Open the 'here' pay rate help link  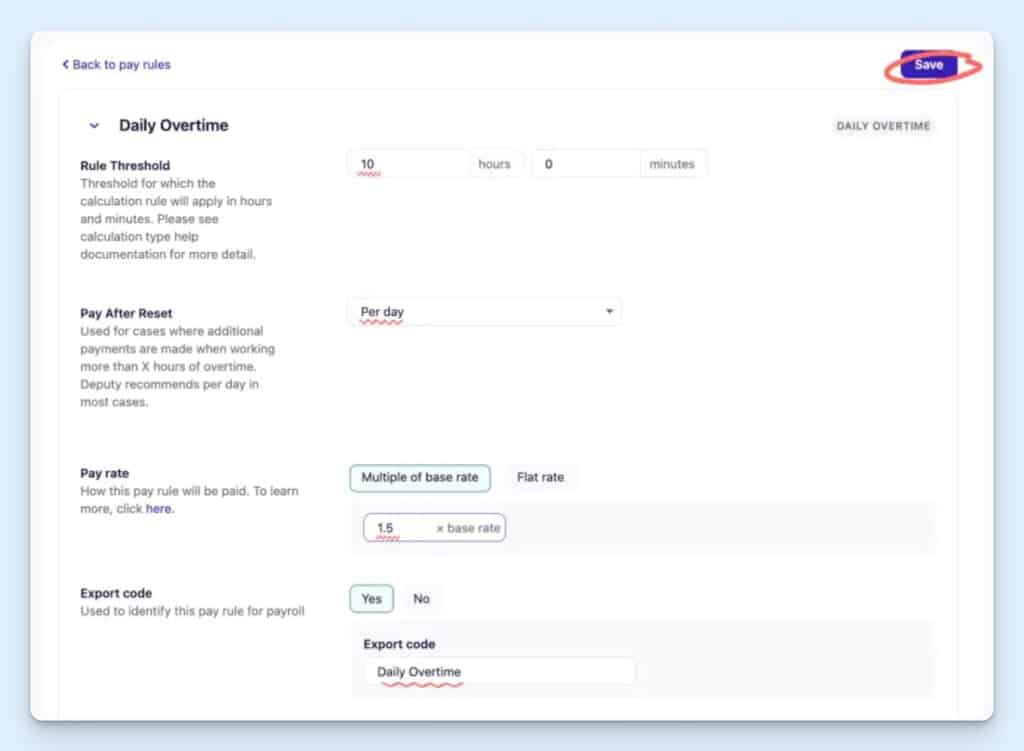[x=159, y=508]
